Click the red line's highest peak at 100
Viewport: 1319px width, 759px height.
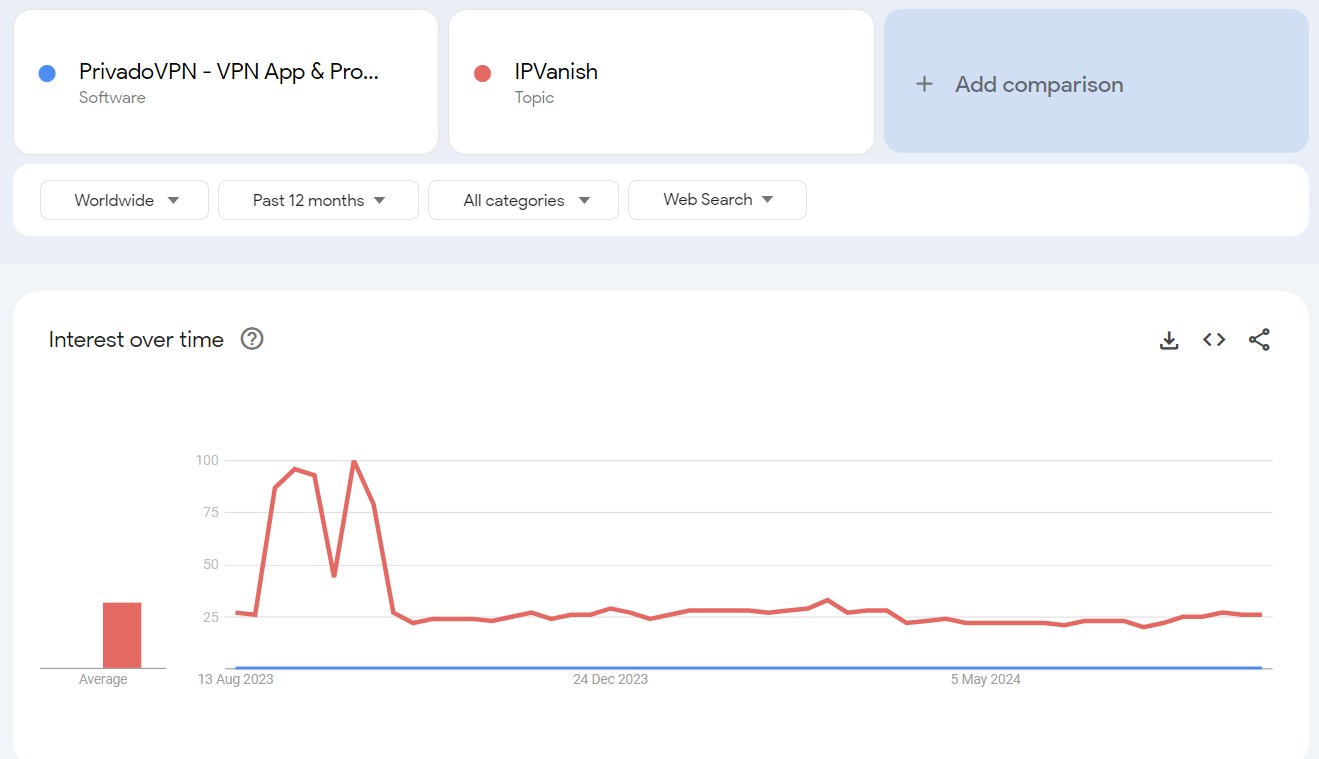pos(354,461)
